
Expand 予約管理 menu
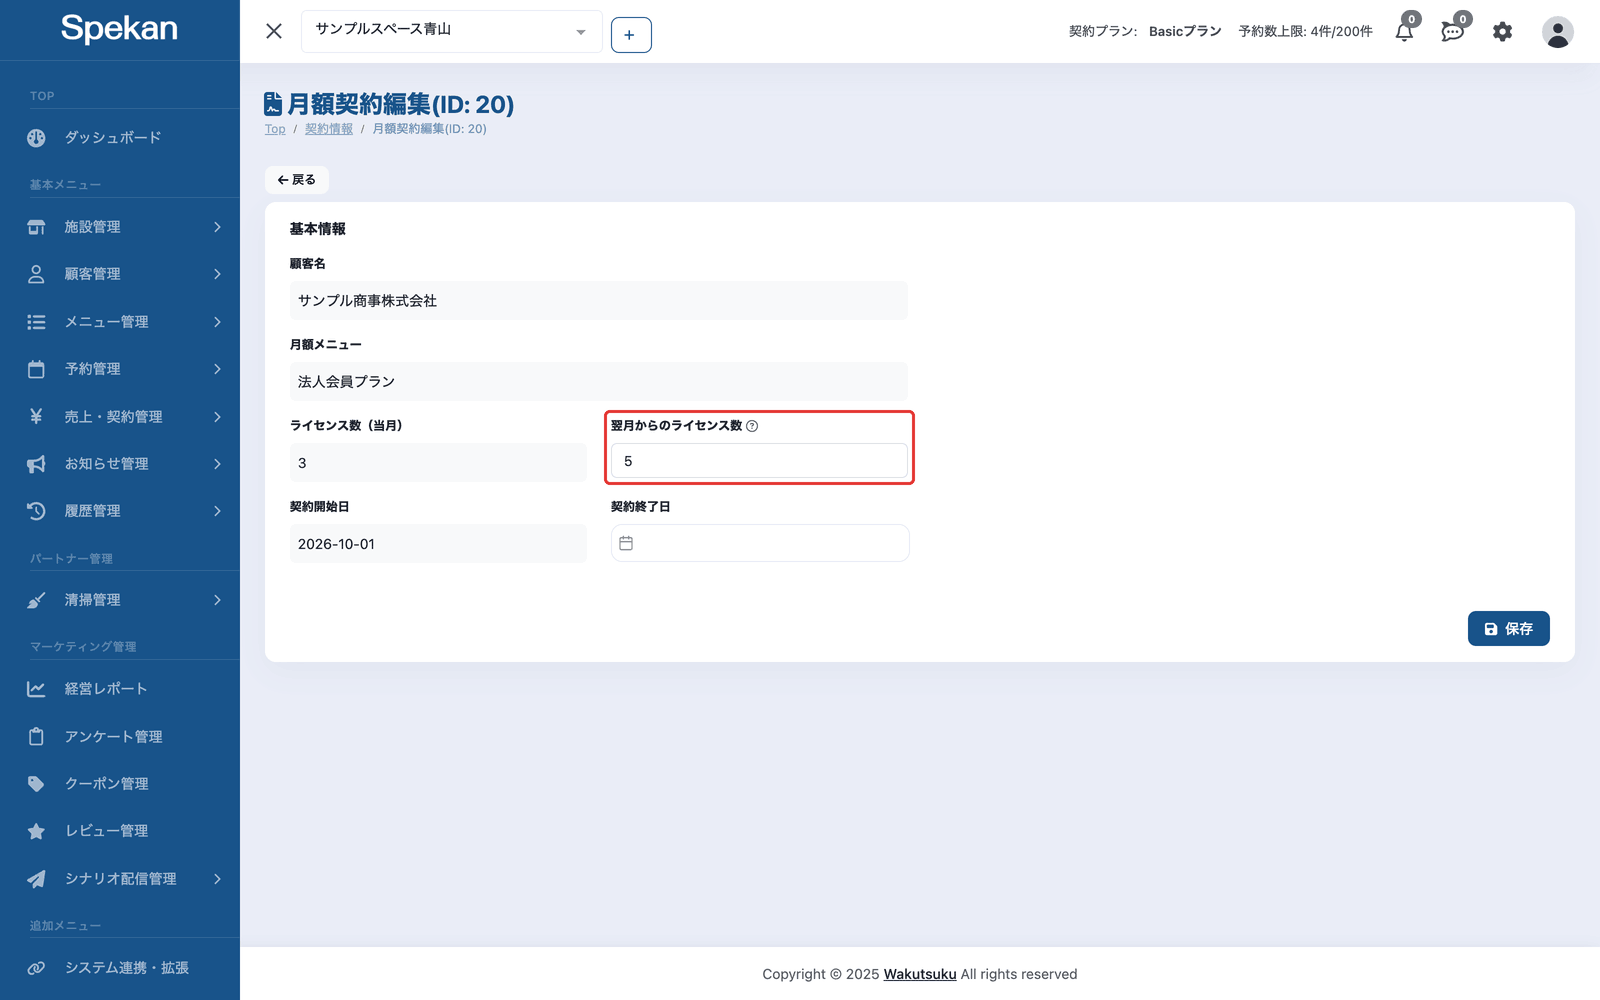pyautogui.click(x=120, y=369)
